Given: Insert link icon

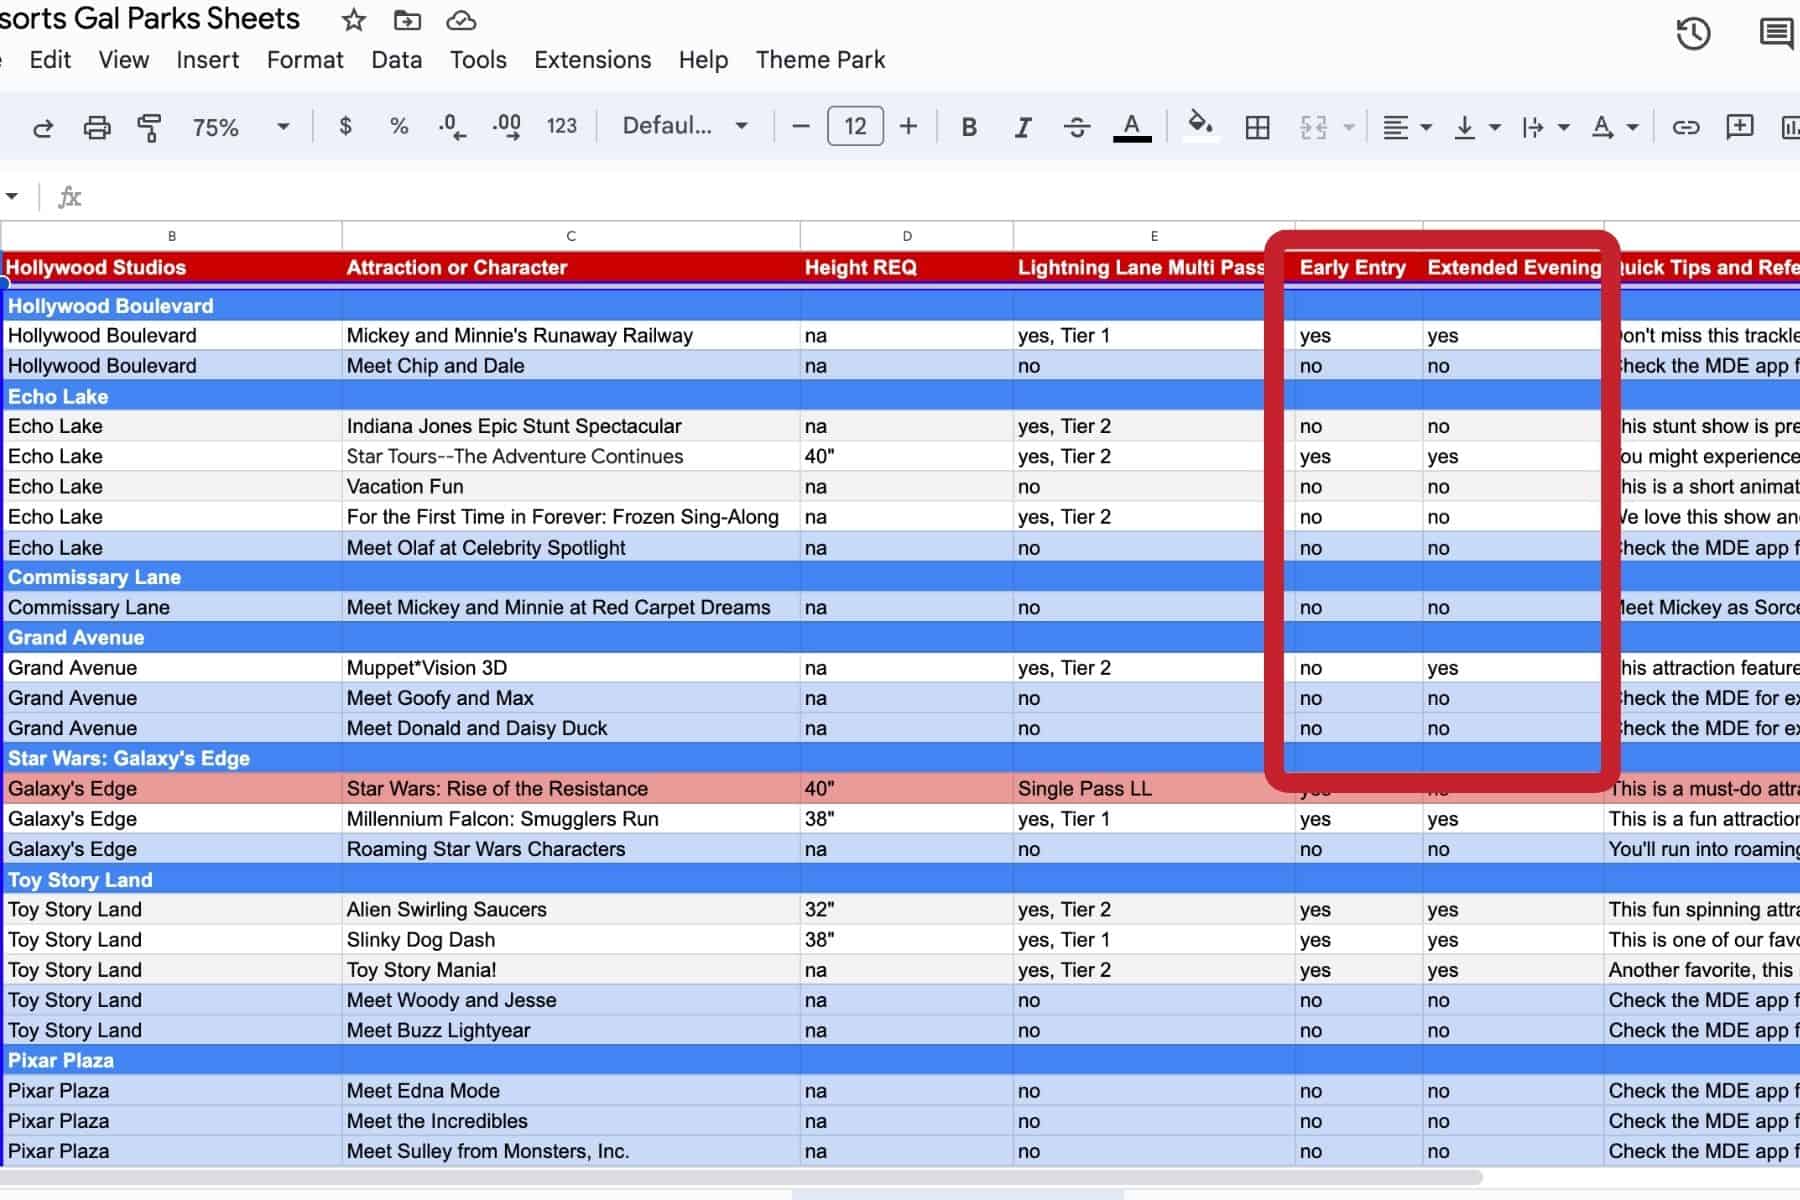Looking at the screenshot, I should tap(1686, 127).
